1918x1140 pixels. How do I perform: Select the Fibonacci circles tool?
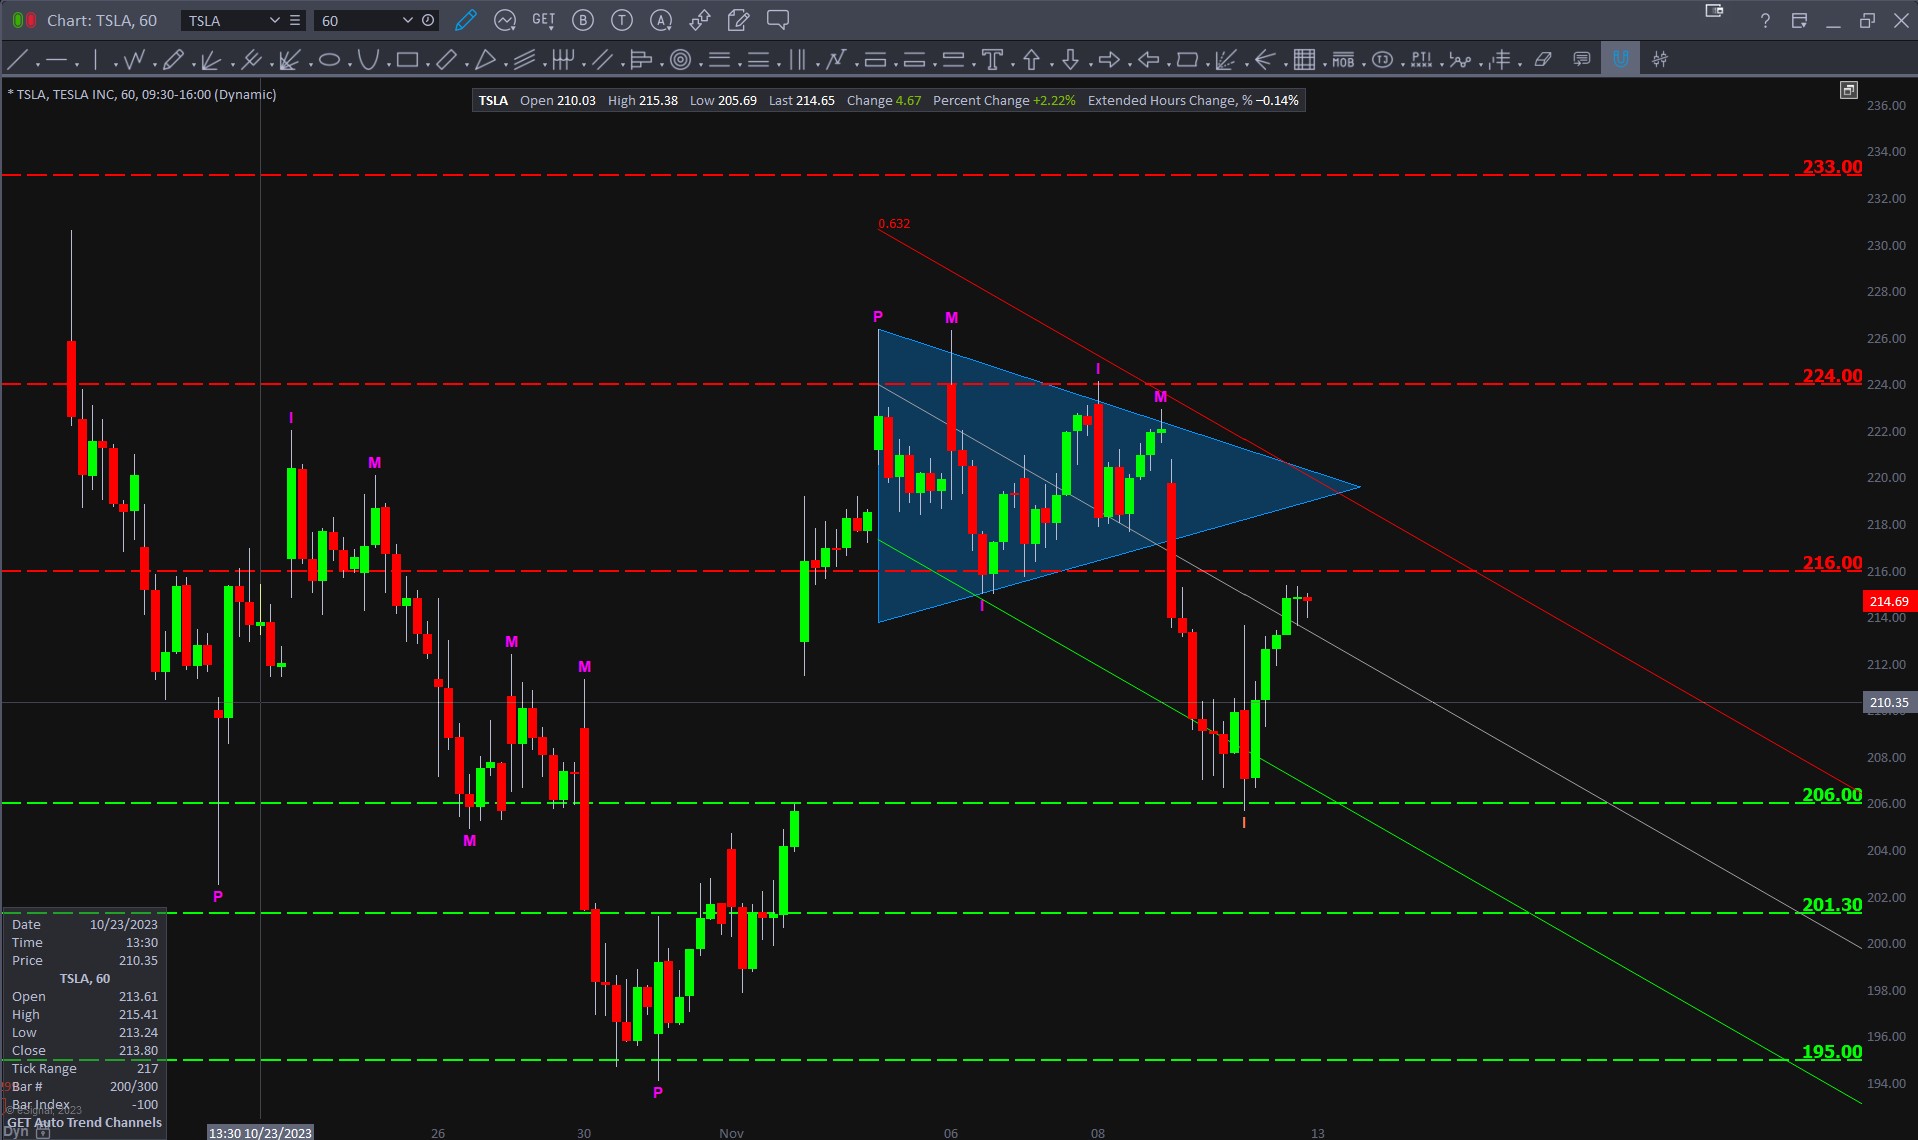point(680,60)
